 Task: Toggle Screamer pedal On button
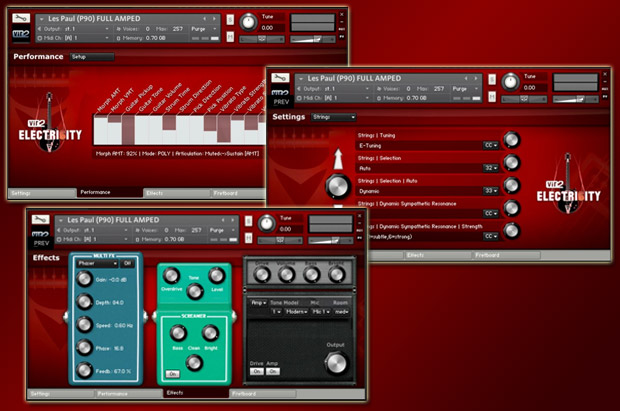(x=172, y=373)
